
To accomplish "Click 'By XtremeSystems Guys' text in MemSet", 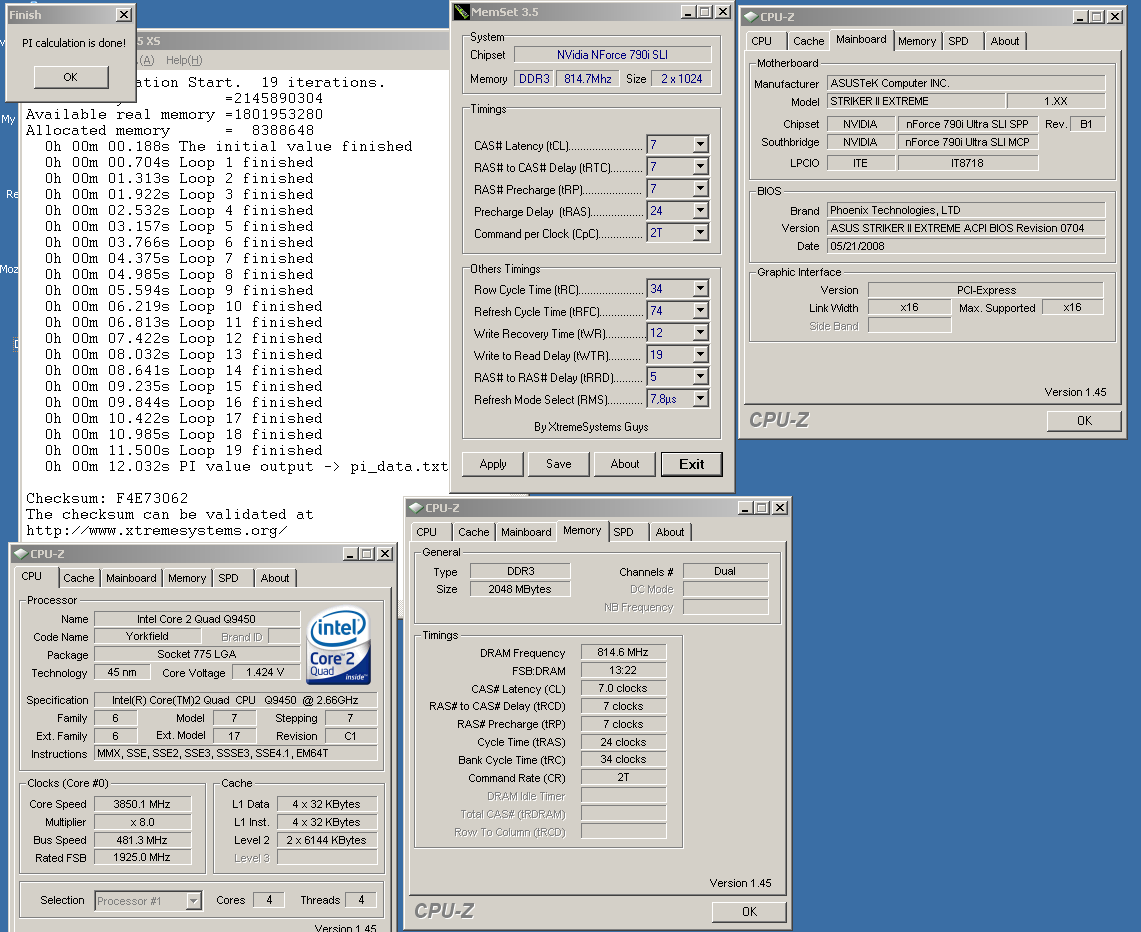I will (591, 427).
